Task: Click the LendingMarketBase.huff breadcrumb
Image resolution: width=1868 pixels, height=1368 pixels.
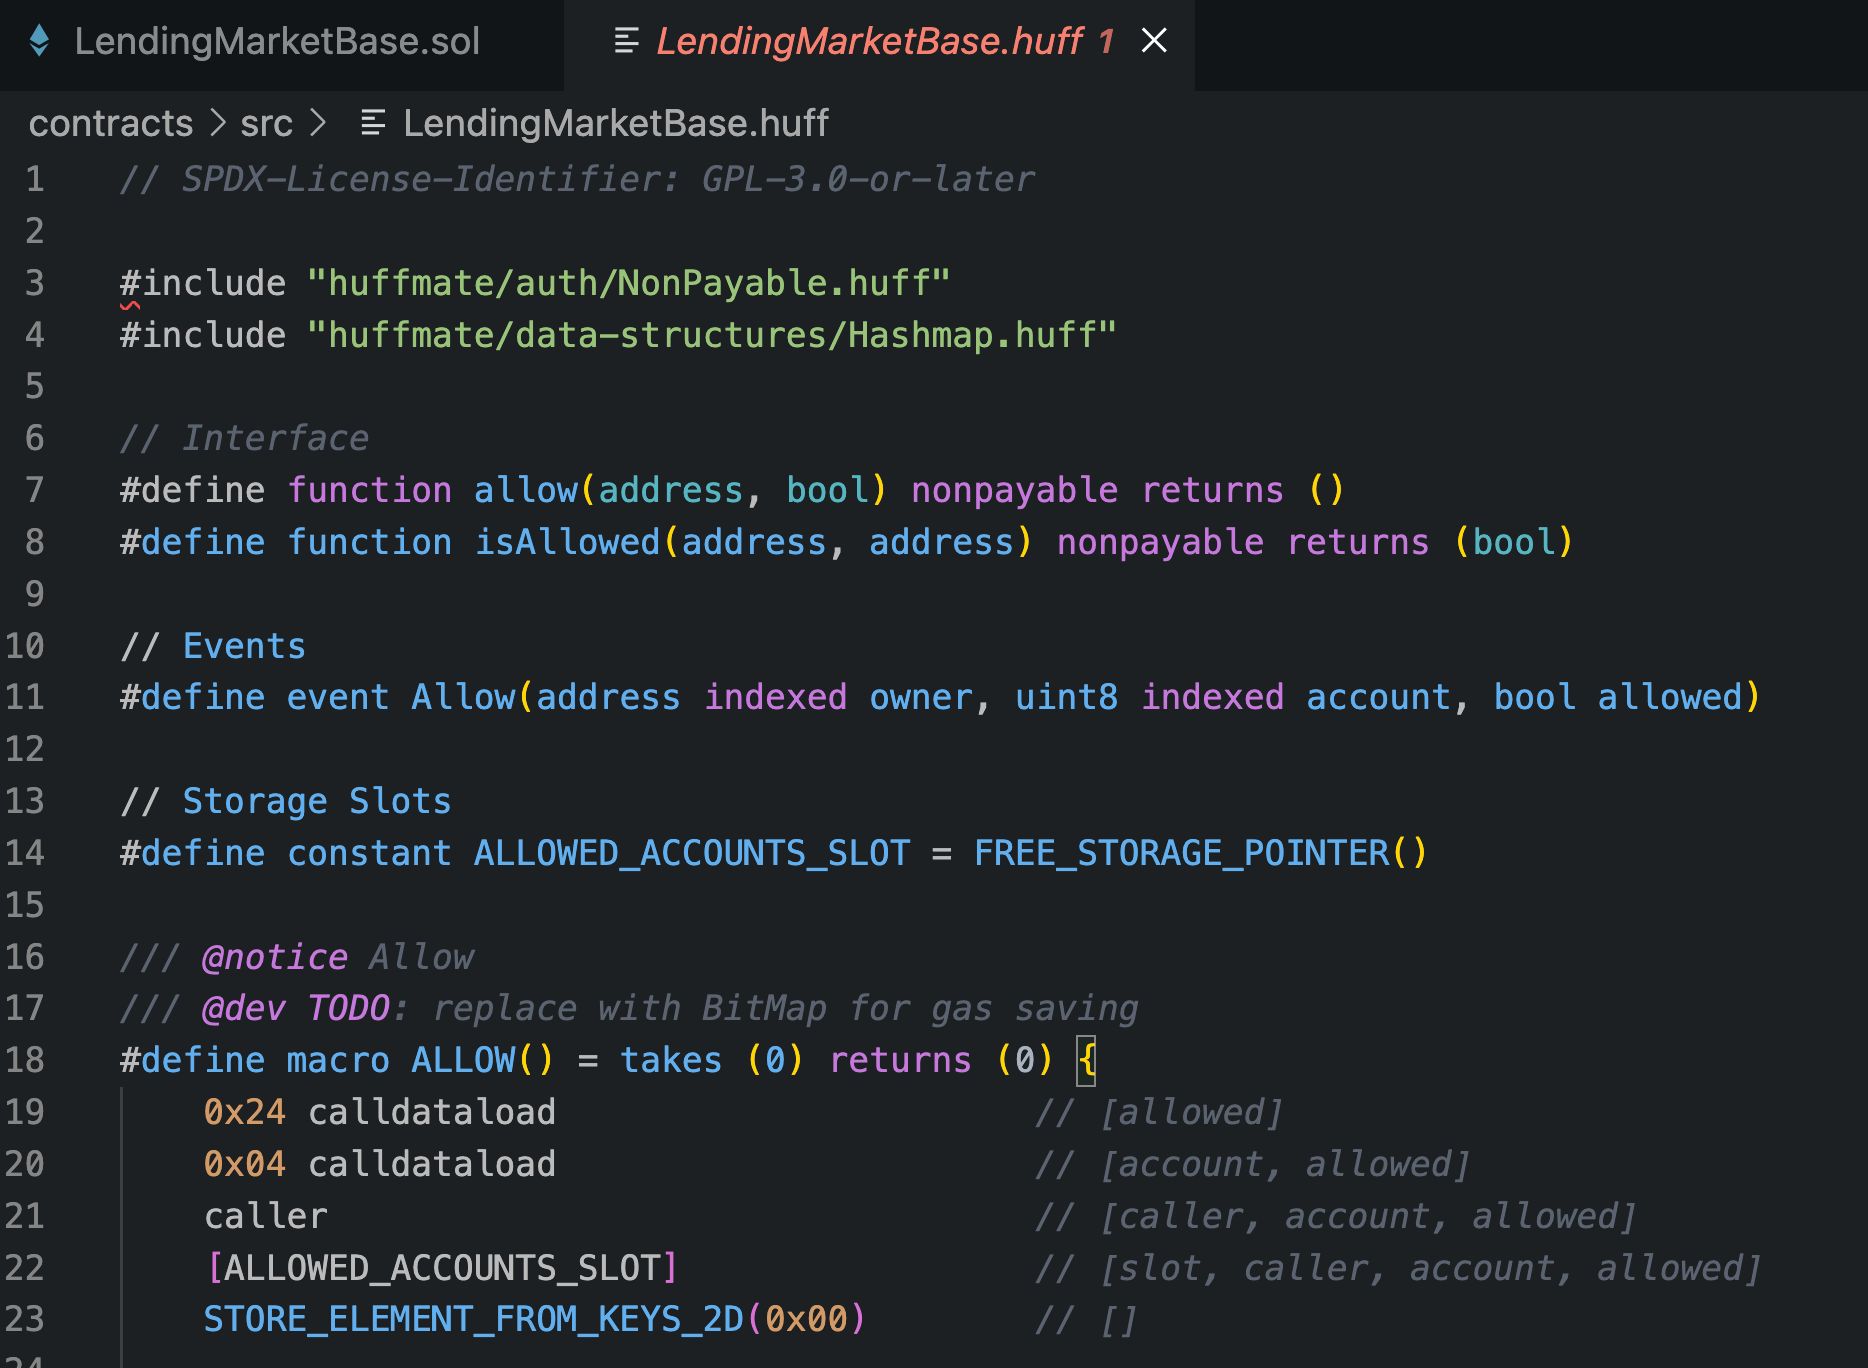Action: pos(616,124)
